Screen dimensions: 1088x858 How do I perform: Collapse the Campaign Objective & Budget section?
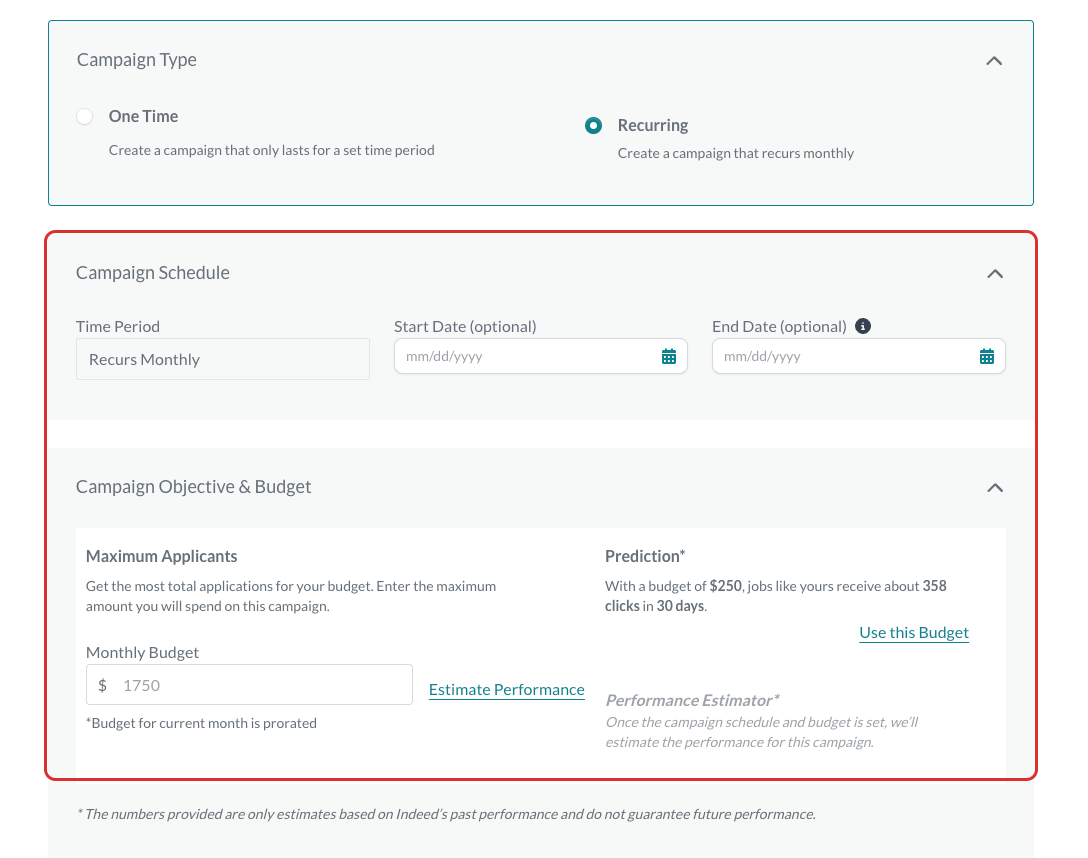coord(994,488)
